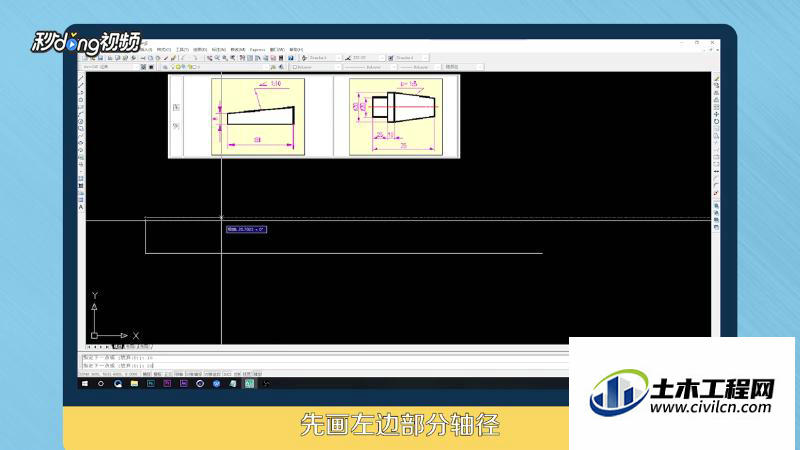Toggle DUCS in status bar

[228, 374]
